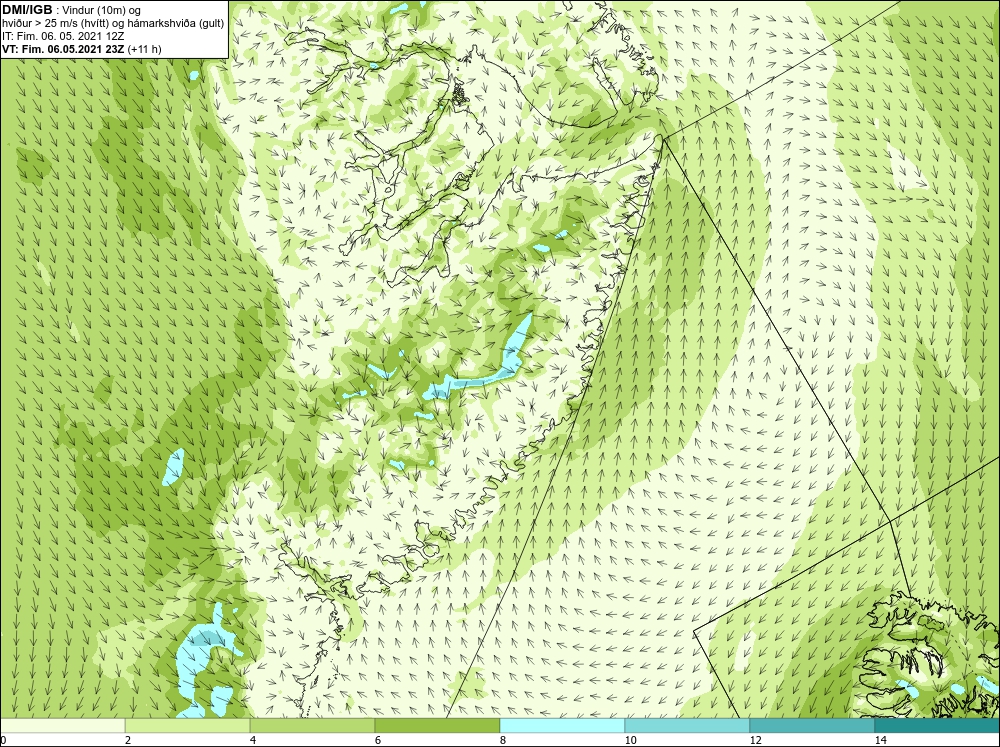Viewport: 1000px width, 747px height.
Task: Click the darkest teal swatch above 14
Action: pyautogui.click(x=937, y=725)
